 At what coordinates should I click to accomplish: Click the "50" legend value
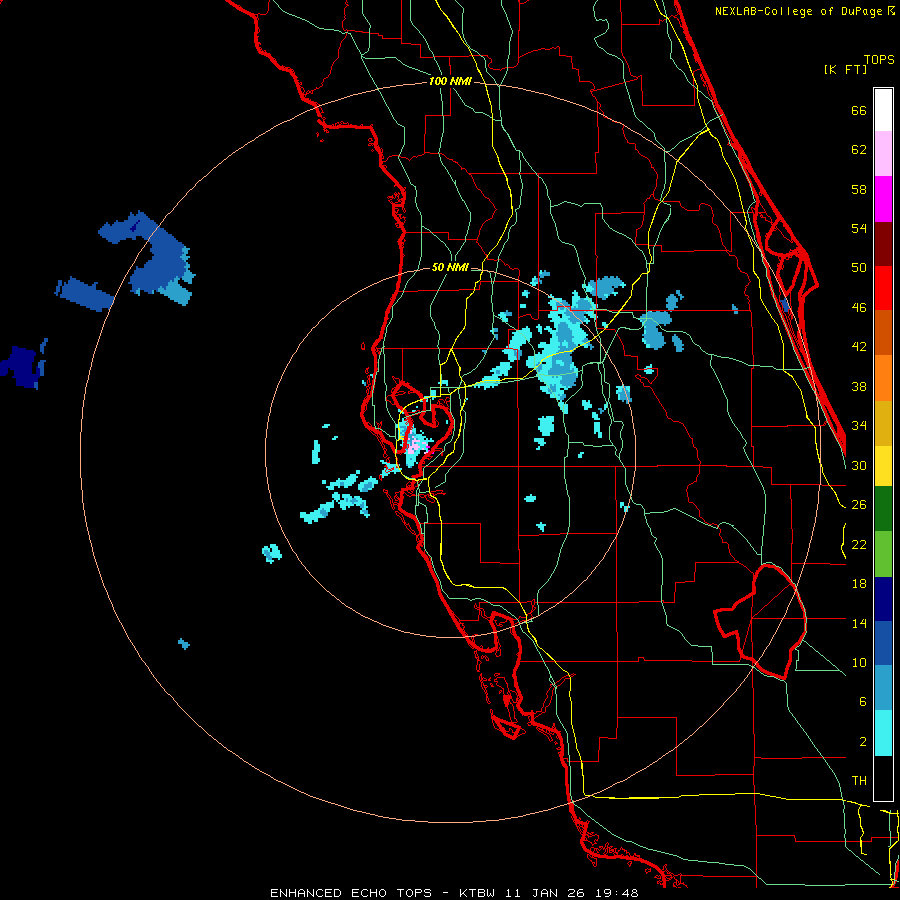coord(859,268)
